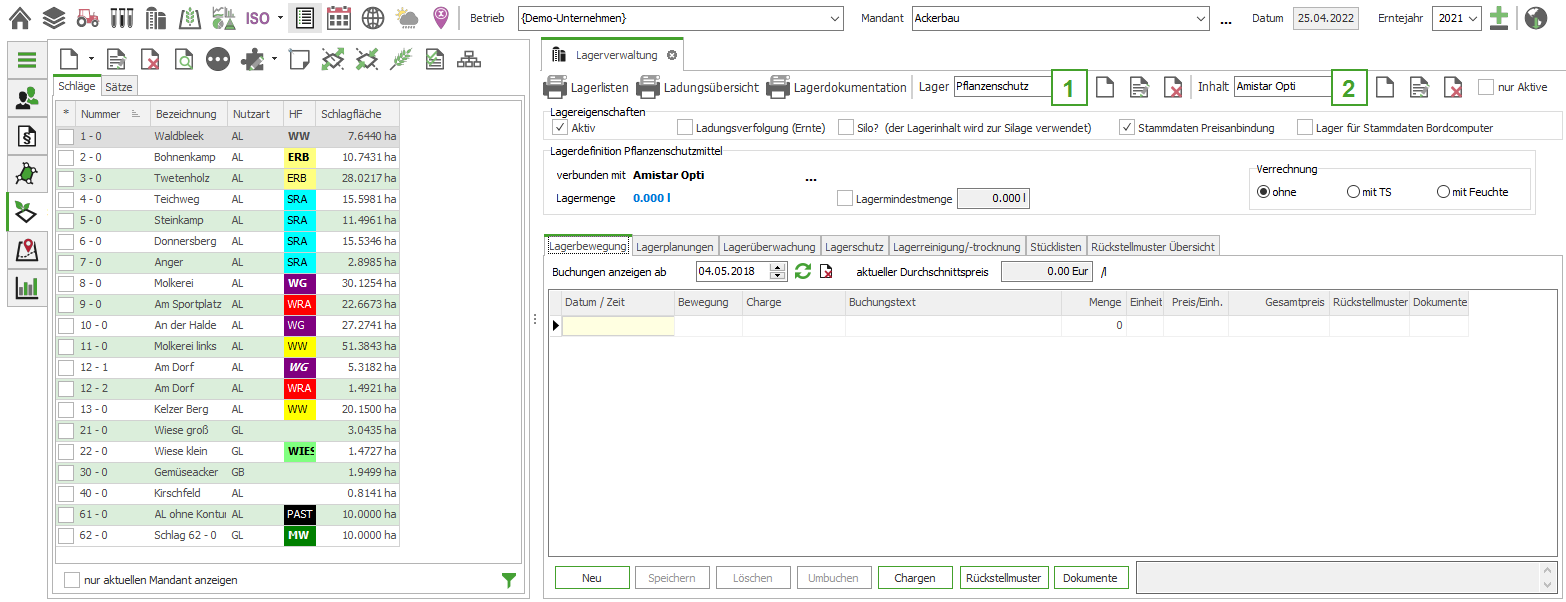Open the bar chart sidebar icon

pos(27,288)
